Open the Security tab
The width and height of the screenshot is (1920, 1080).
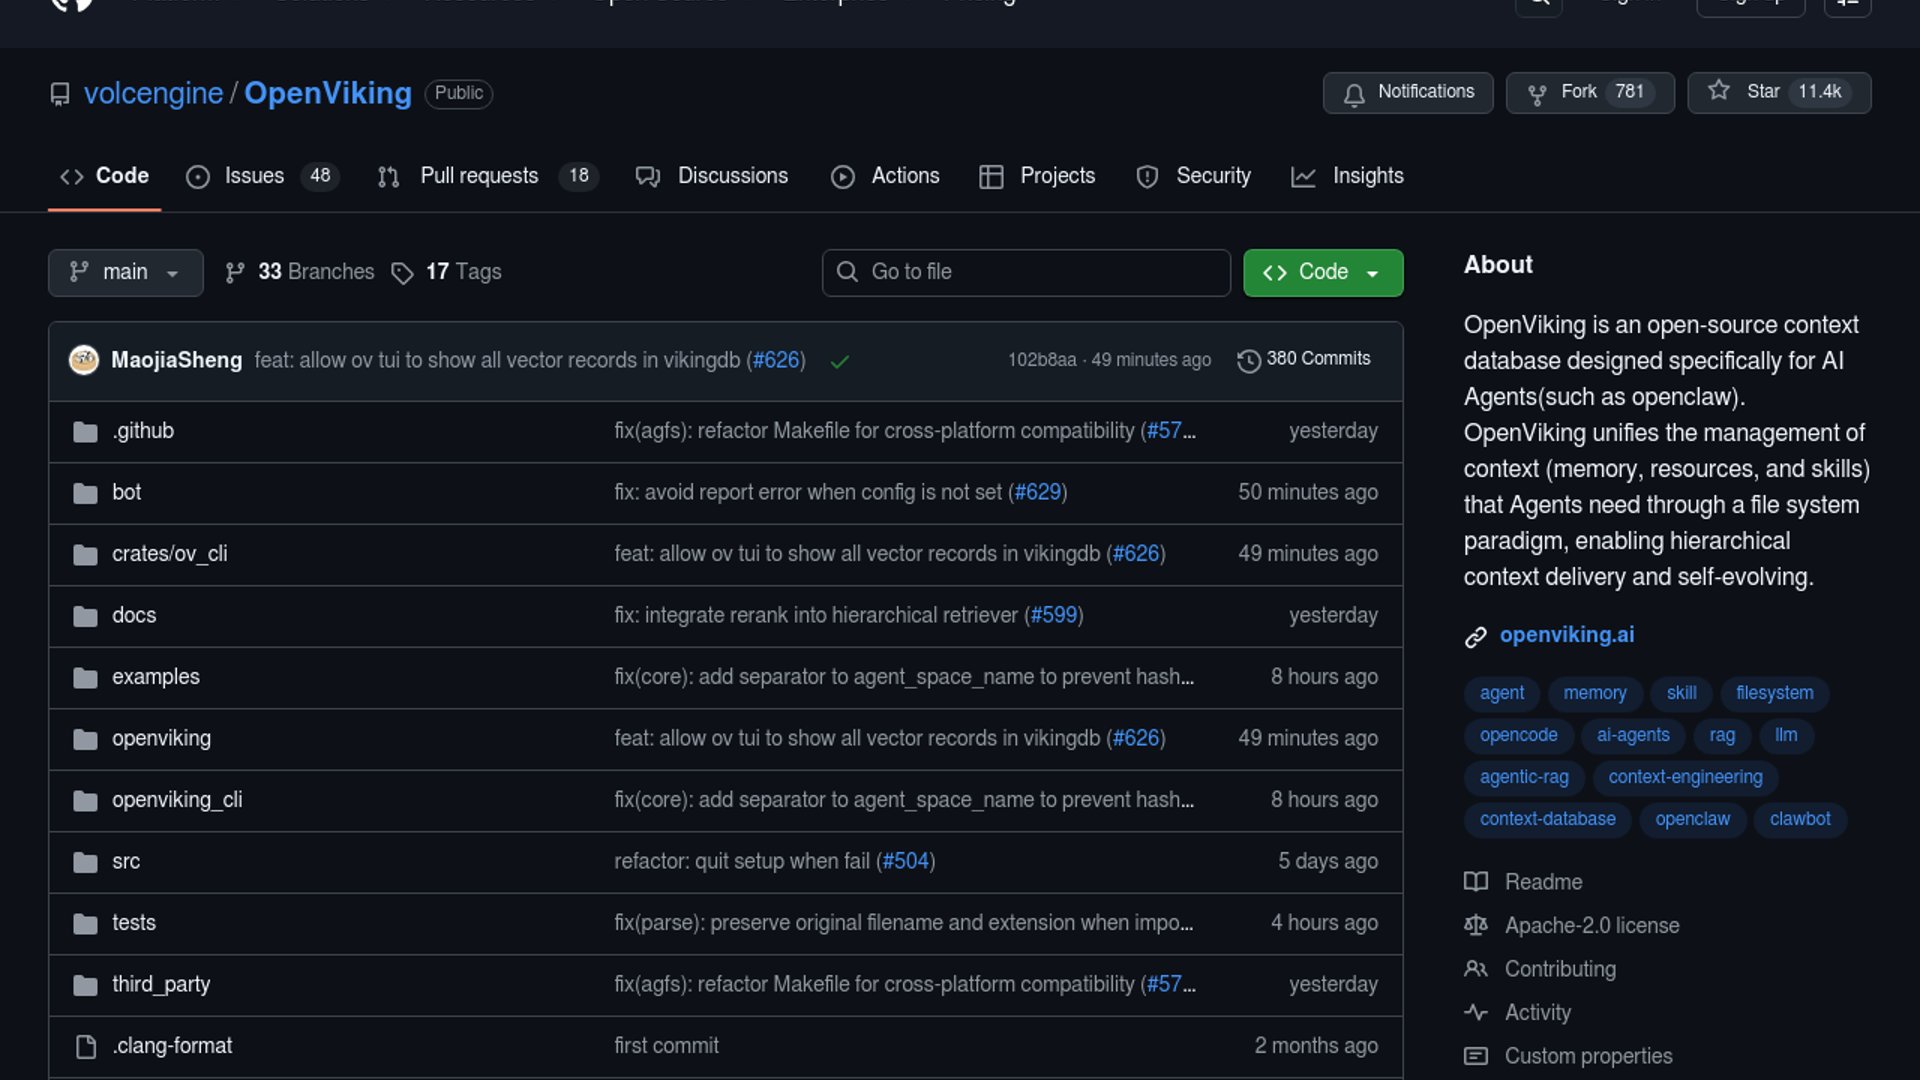1212,176
